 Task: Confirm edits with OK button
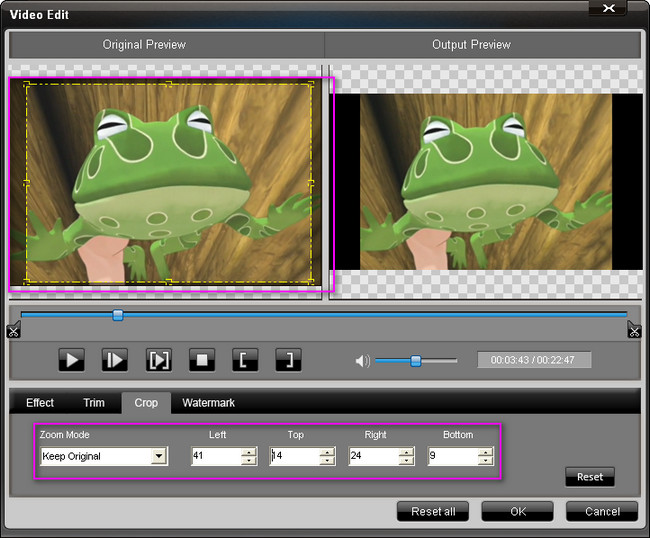[x=518, y=511]
